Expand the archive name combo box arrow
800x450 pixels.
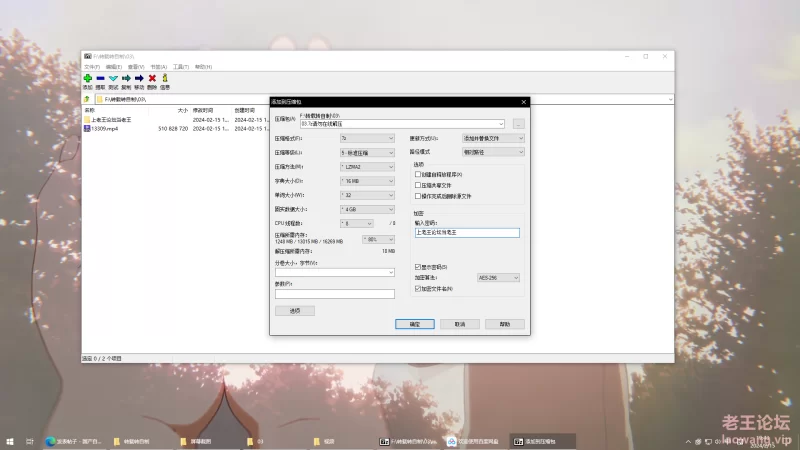pyautogui.click(x=501, y=124)
